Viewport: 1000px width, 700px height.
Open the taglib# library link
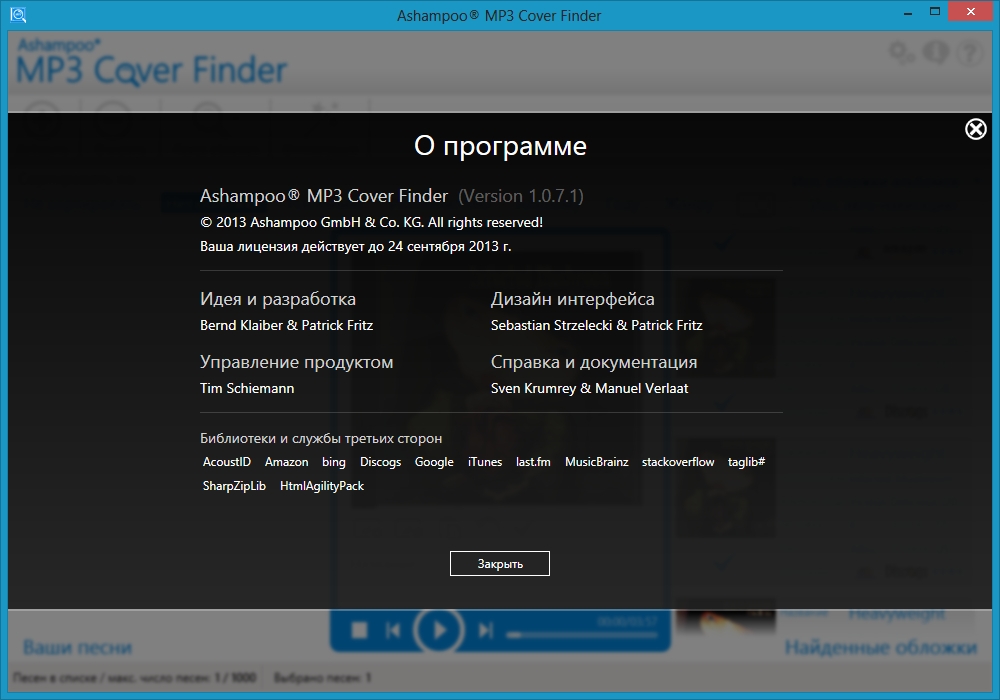click(x=746, y=462)
